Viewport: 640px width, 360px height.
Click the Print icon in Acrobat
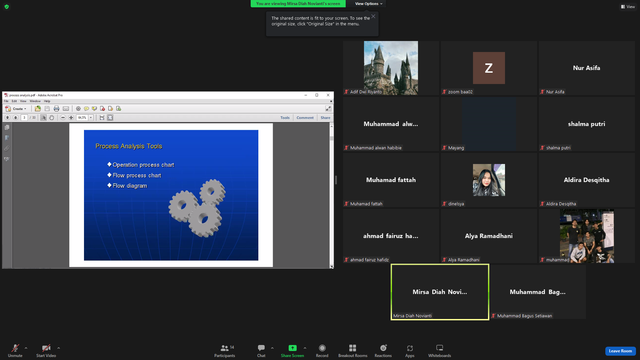click(x=56, y=109)
